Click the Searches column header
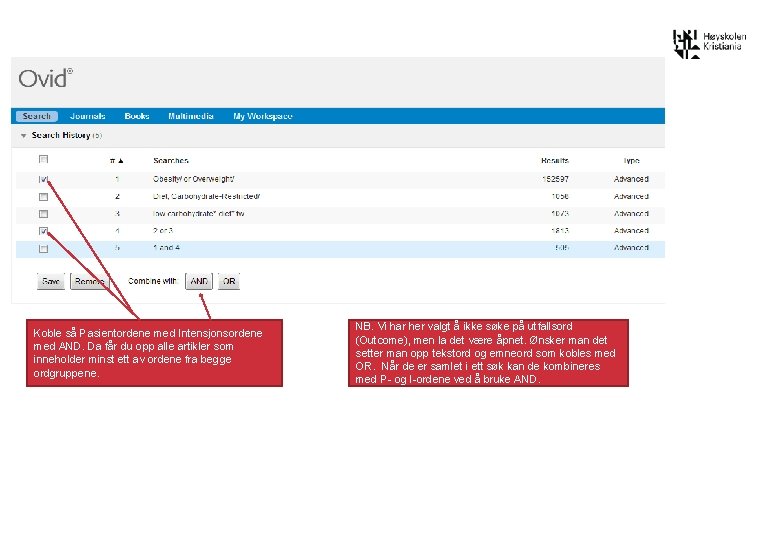 point(171,161)
